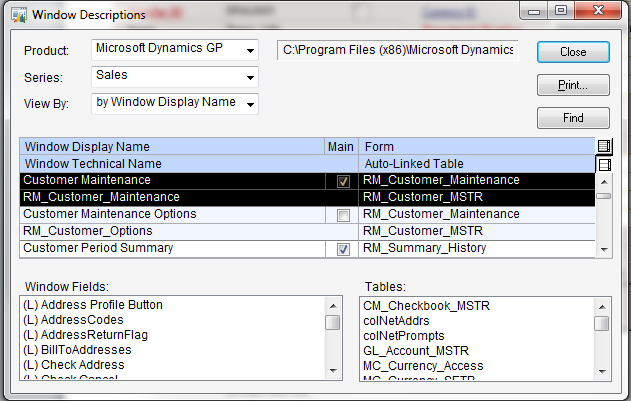Click the Close button

[x=573, y=52]
